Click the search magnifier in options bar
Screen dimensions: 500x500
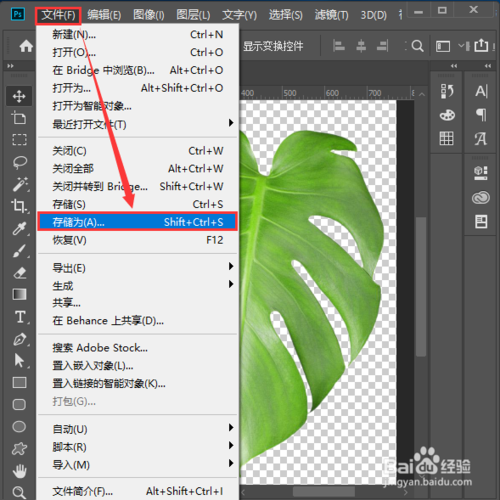coord(417,46)
